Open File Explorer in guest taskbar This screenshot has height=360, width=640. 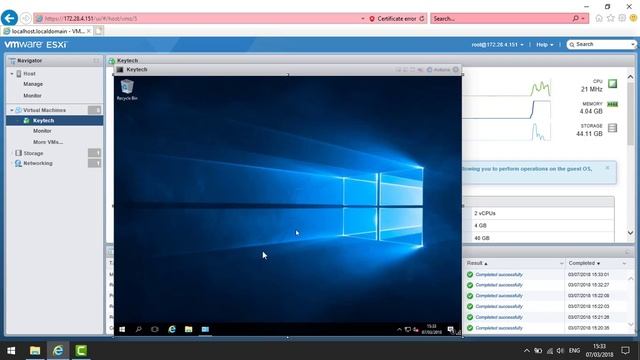[189, 329]
